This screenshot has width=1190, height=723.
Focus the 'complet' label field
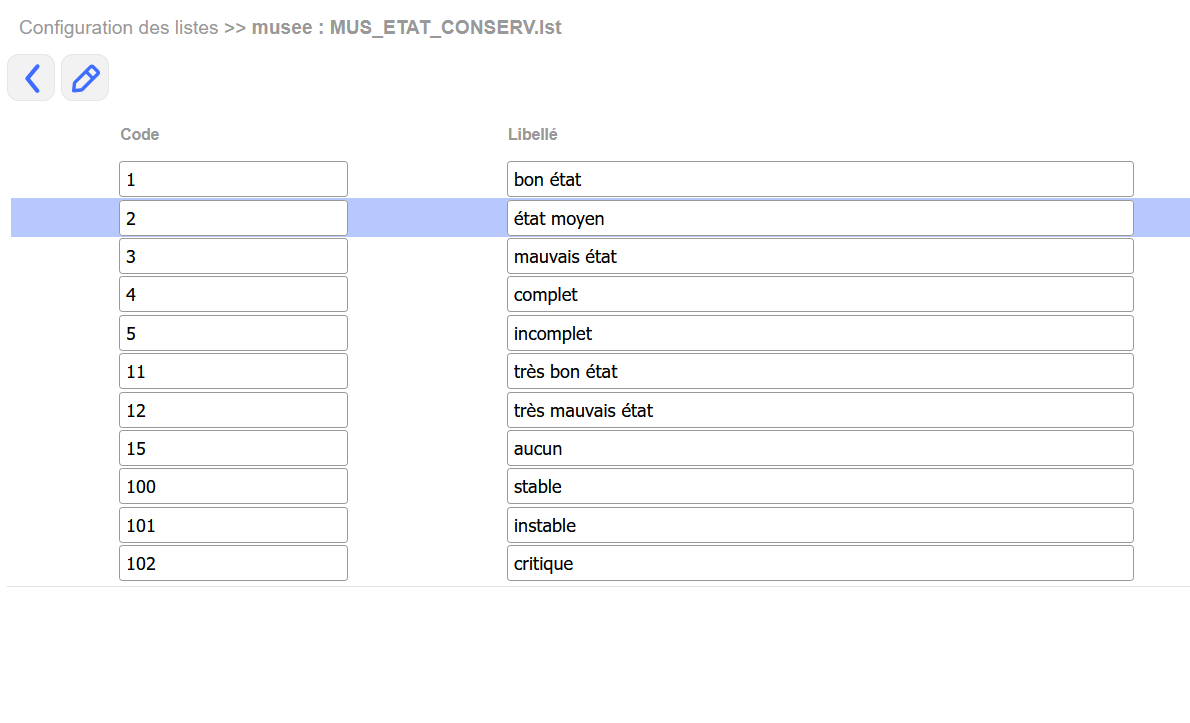[x=820, y=295]
